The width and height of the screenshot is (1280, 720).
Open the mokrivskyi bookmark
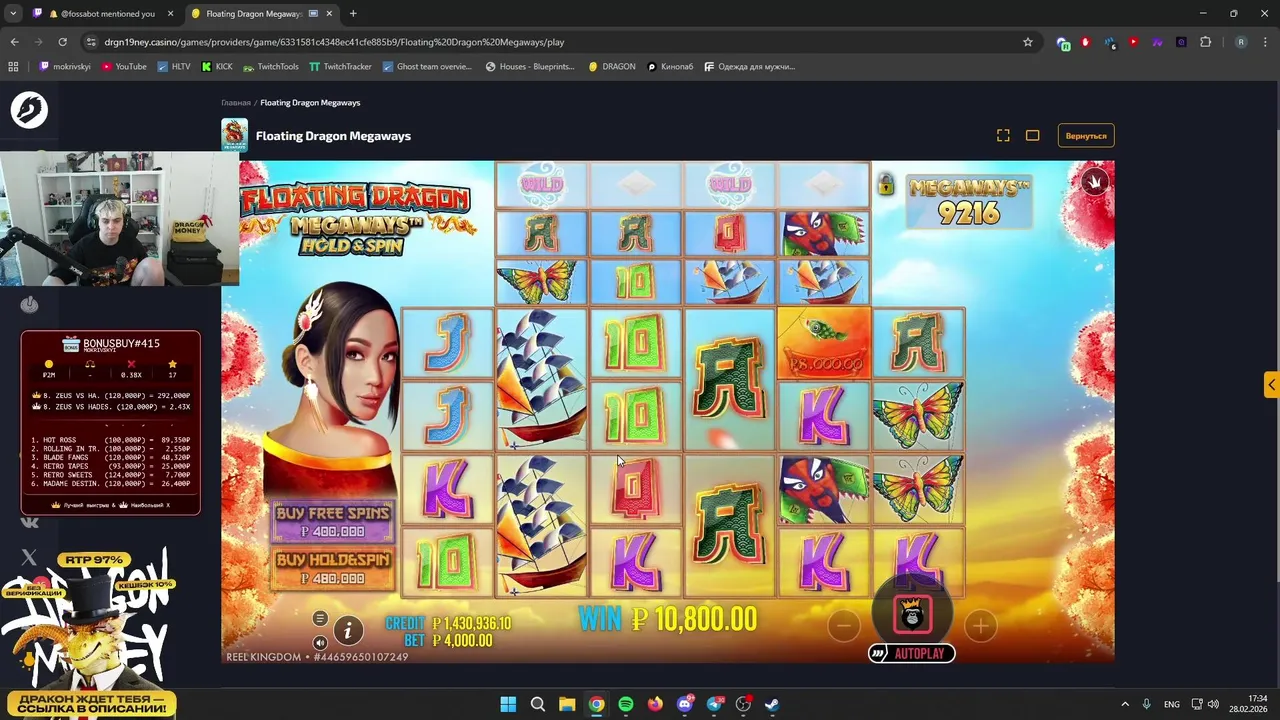65,67
